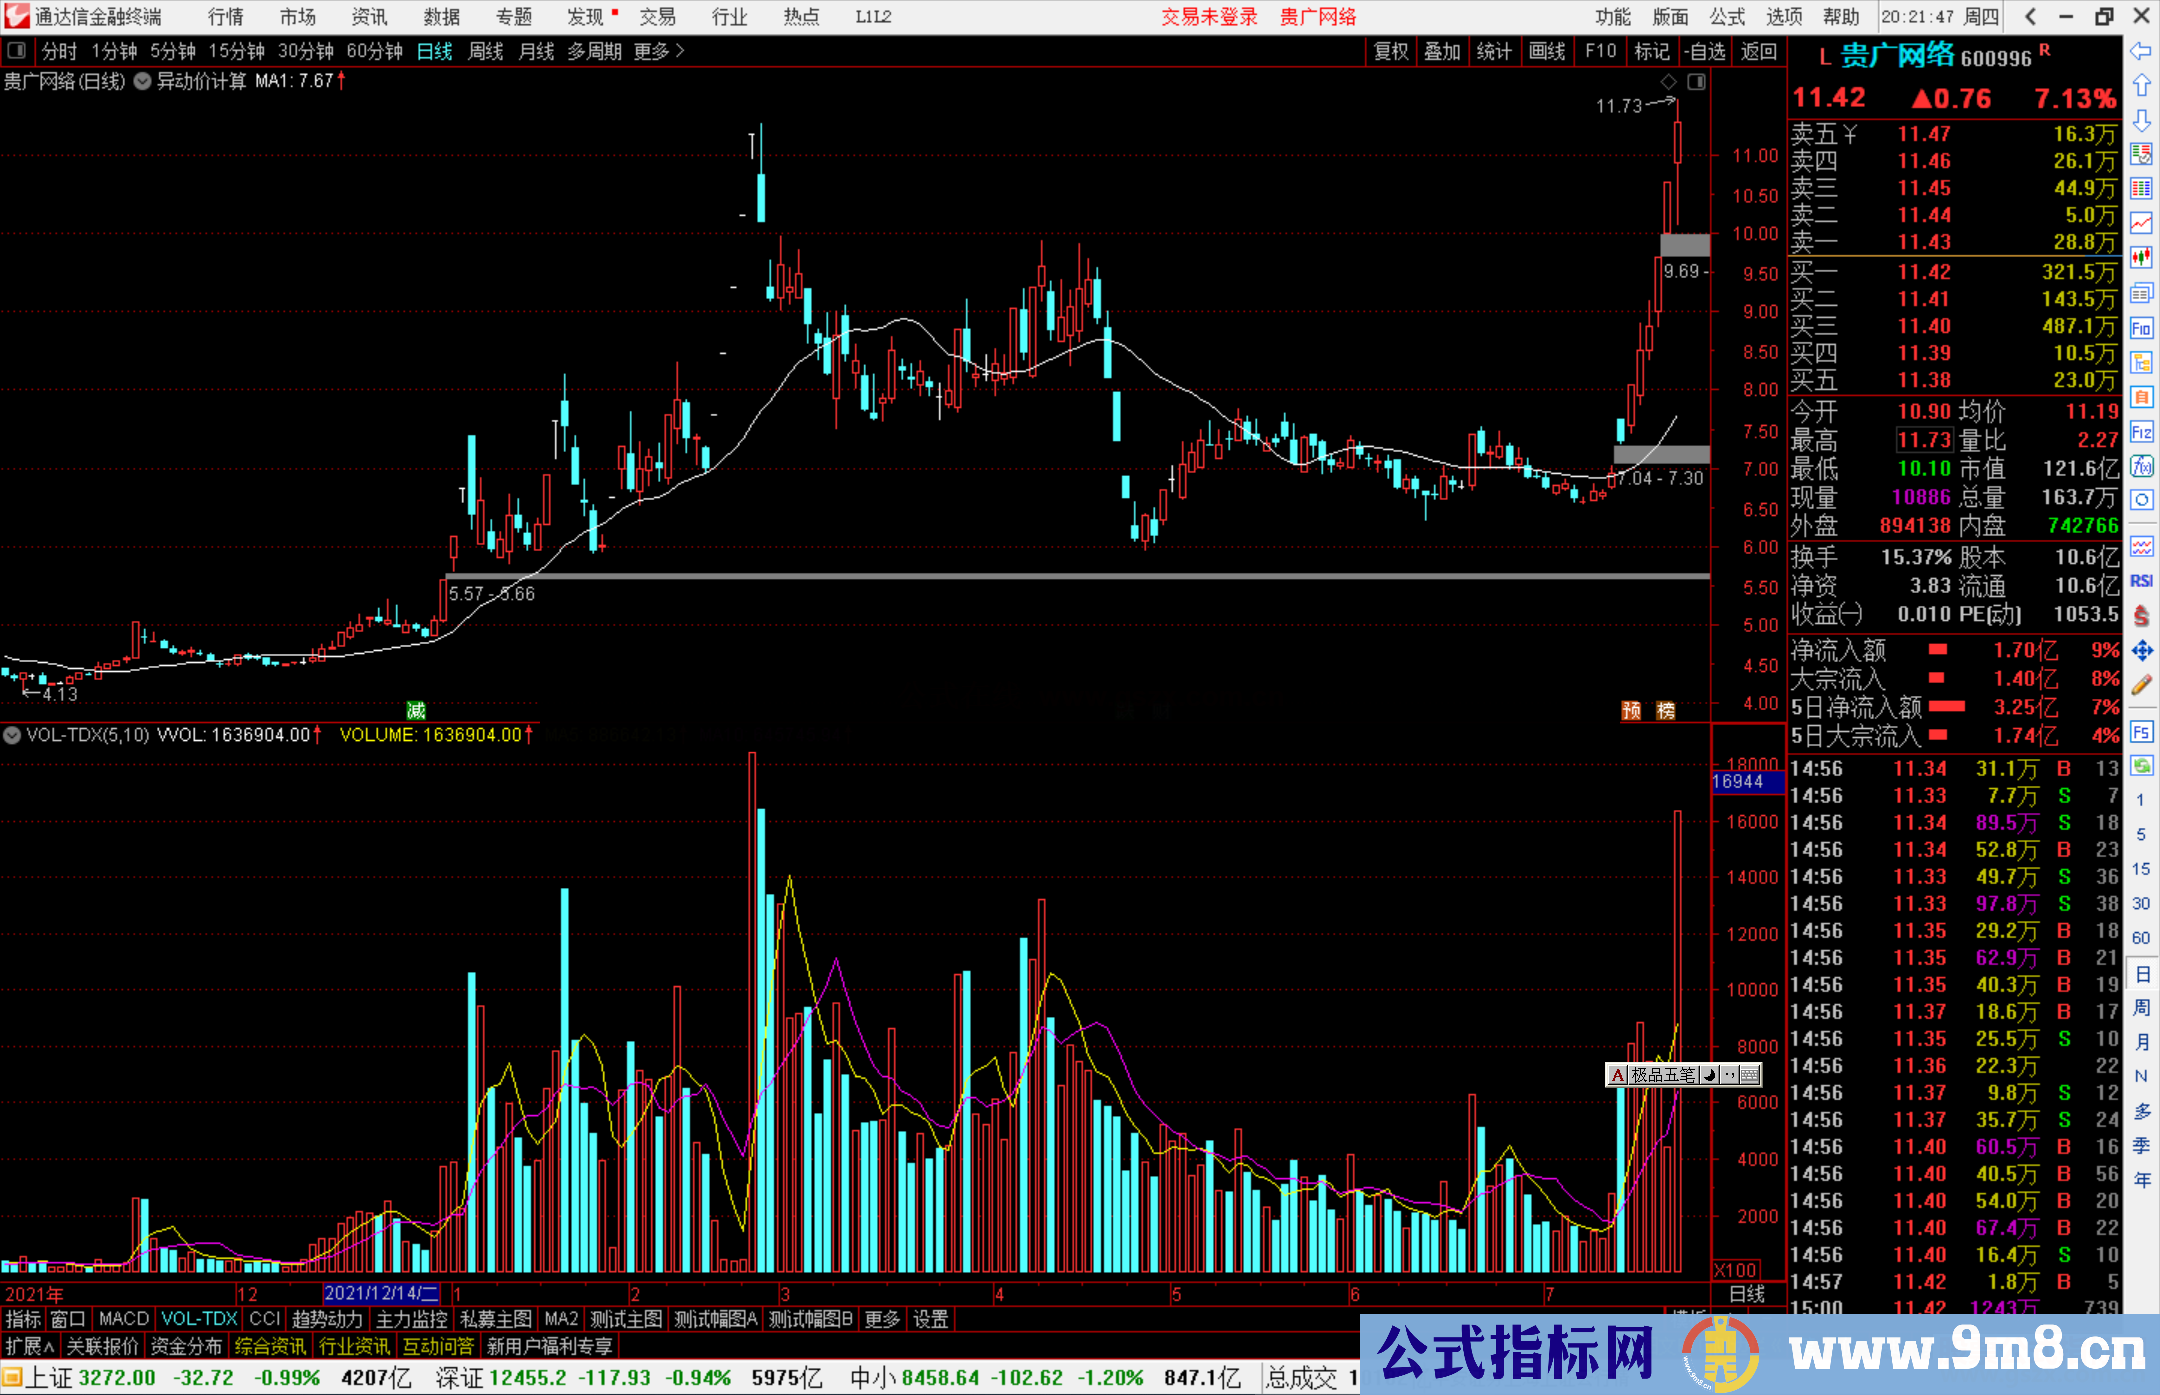
Task: Toggle the 叠加 overlay button
Action: pyautogui.click(x=1442, y=51)
